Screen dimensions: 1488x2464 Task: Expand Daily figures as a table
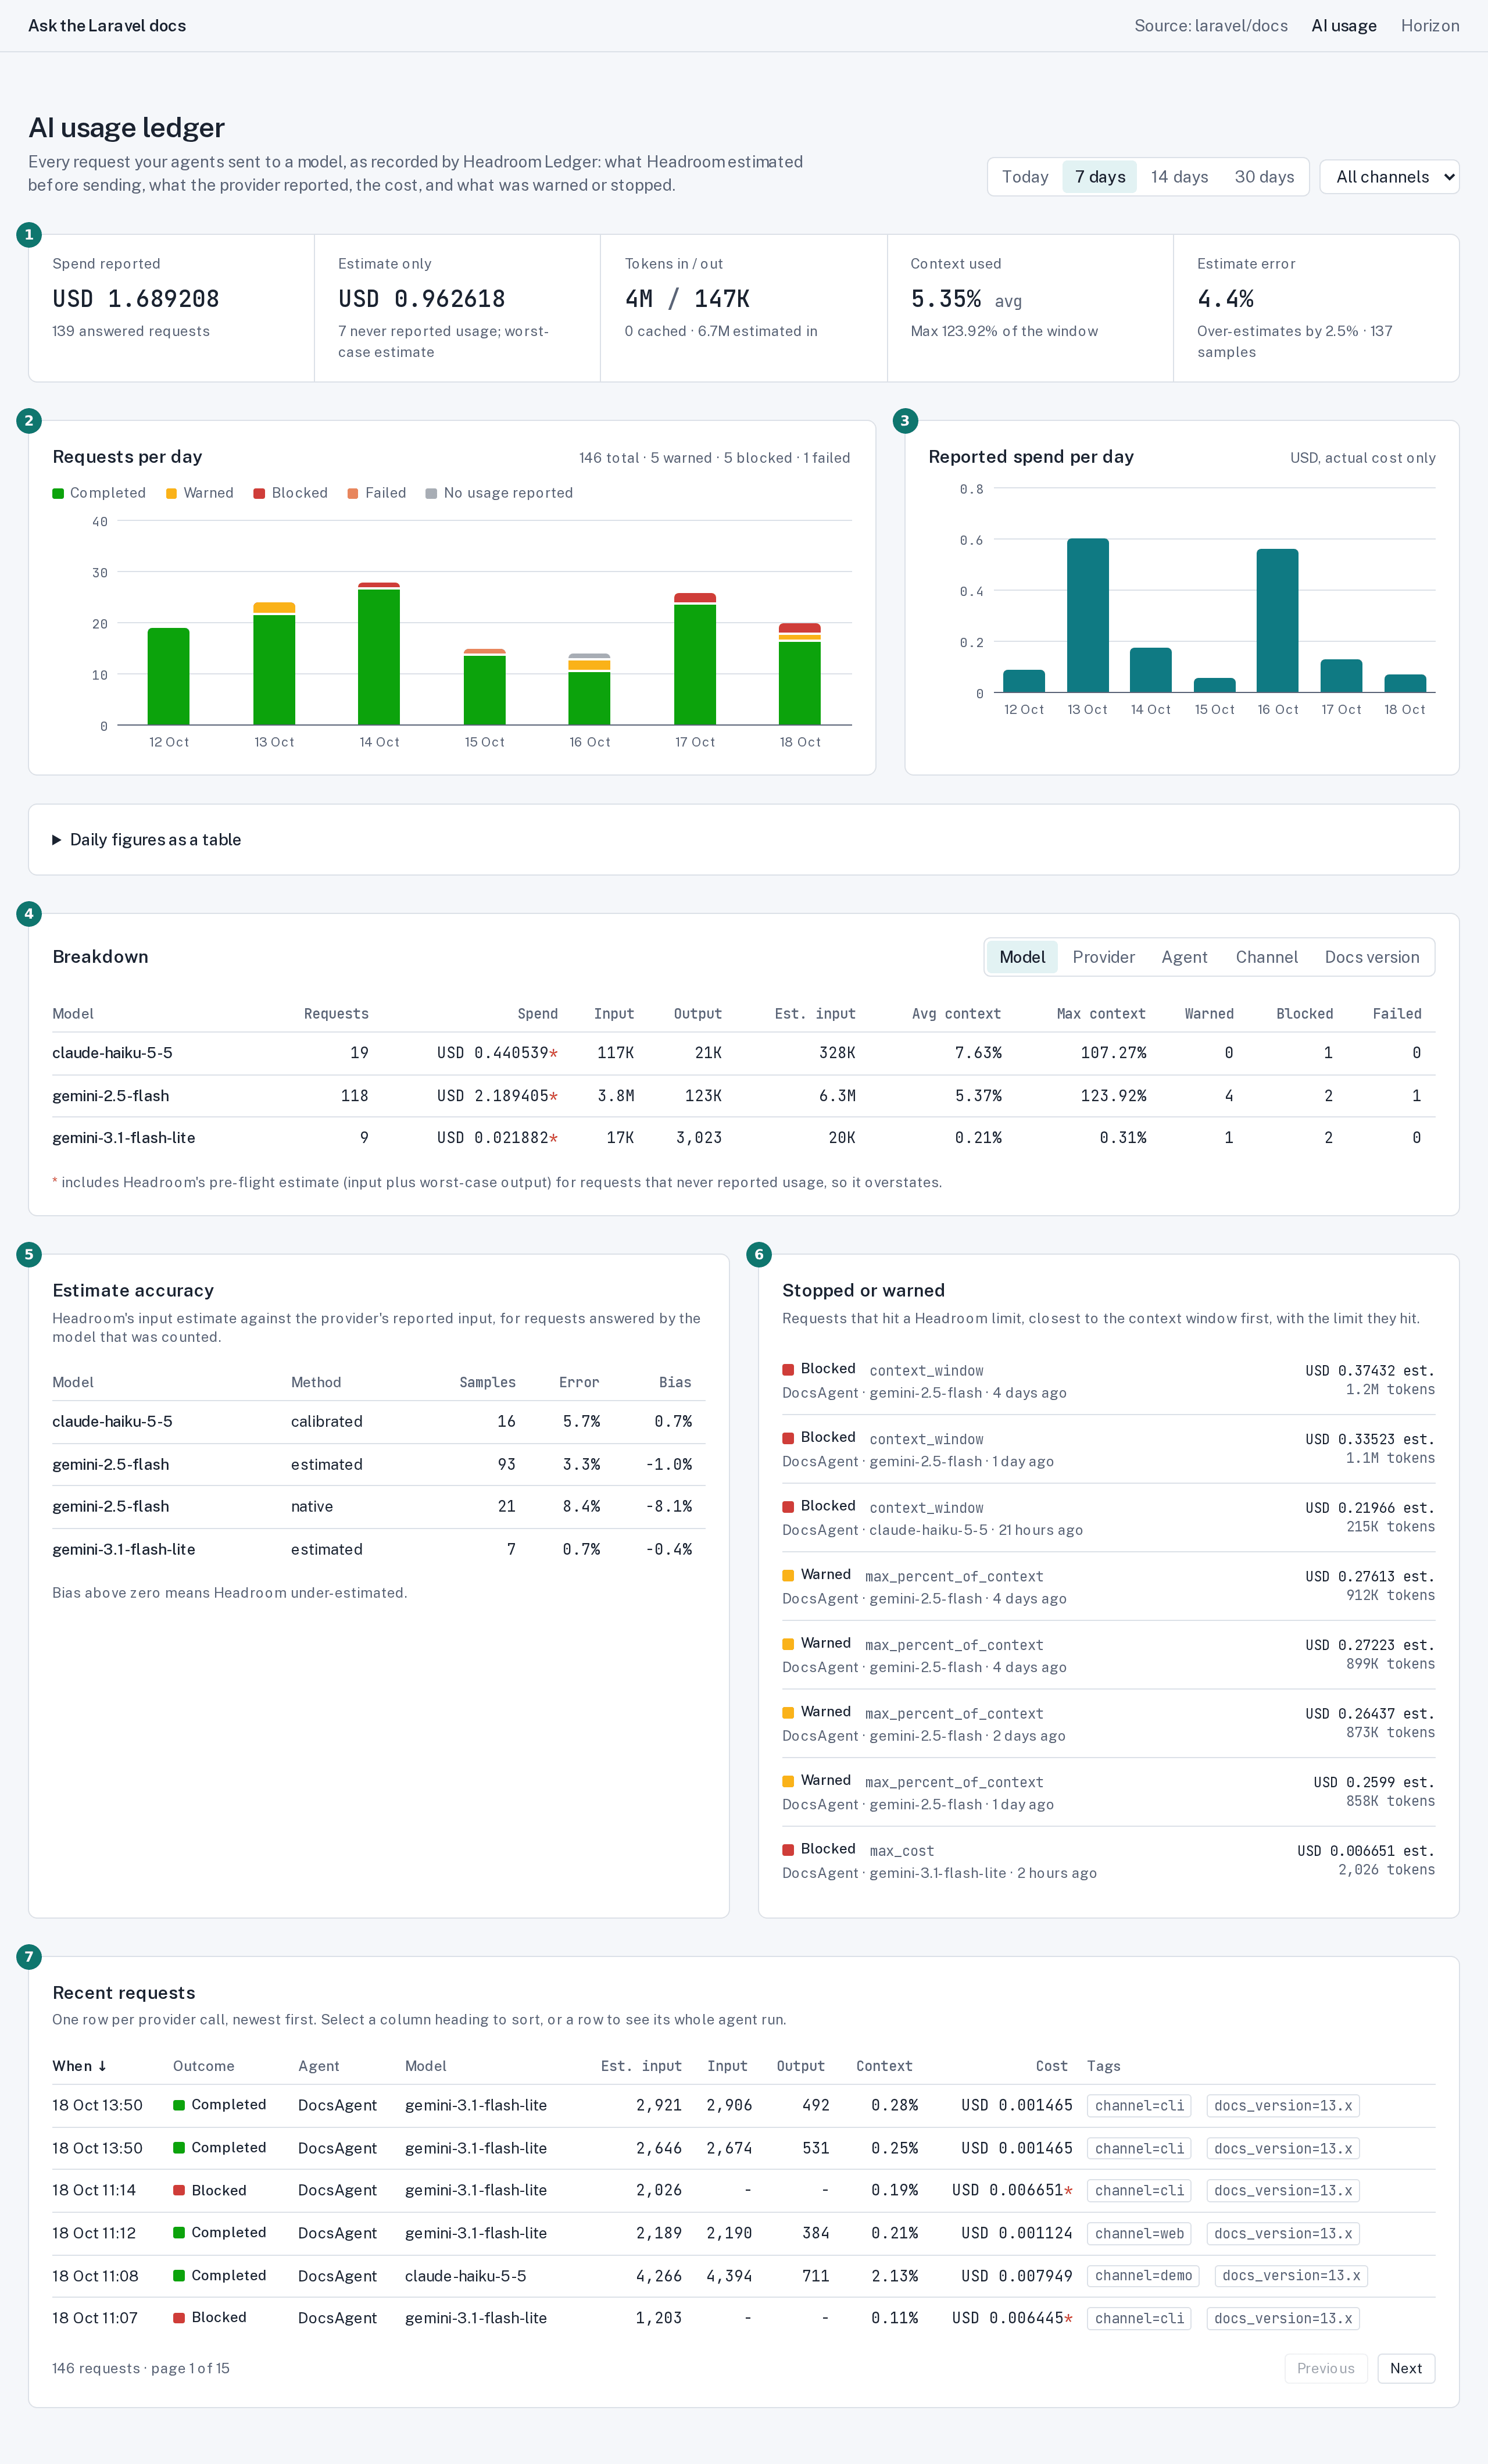(146, 840)
